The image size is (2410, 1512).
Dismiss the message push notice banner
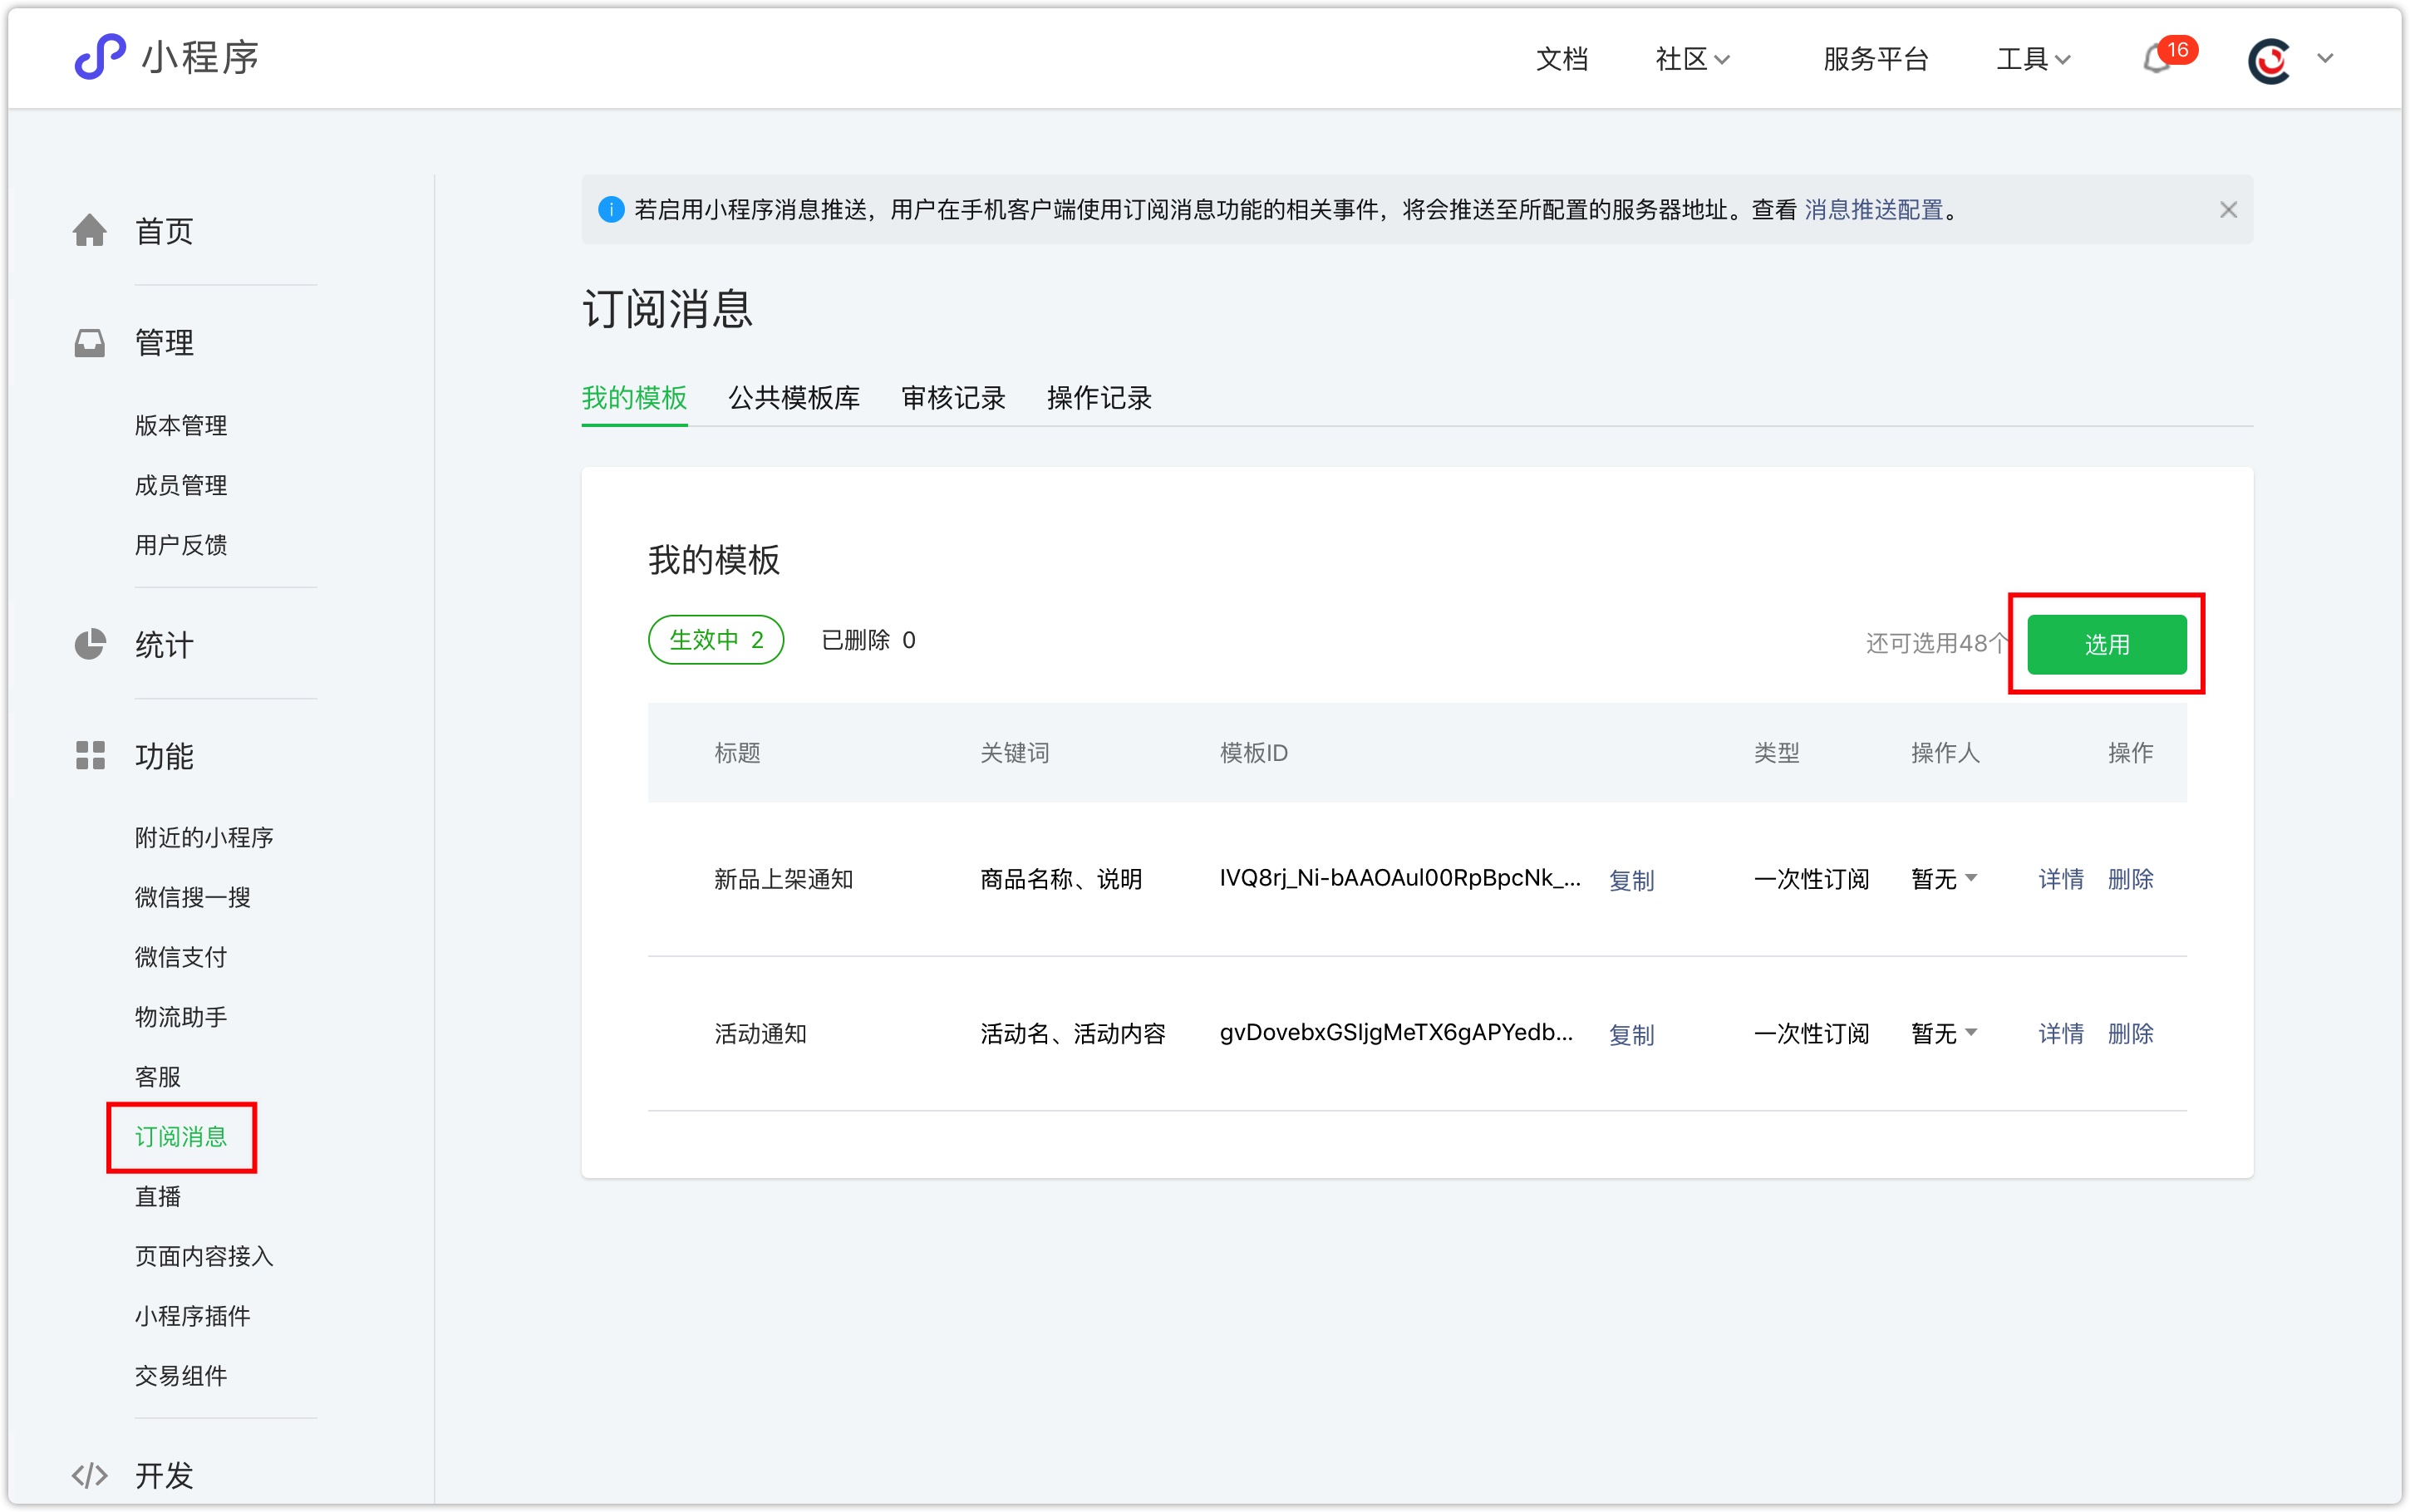(2228, 209)
